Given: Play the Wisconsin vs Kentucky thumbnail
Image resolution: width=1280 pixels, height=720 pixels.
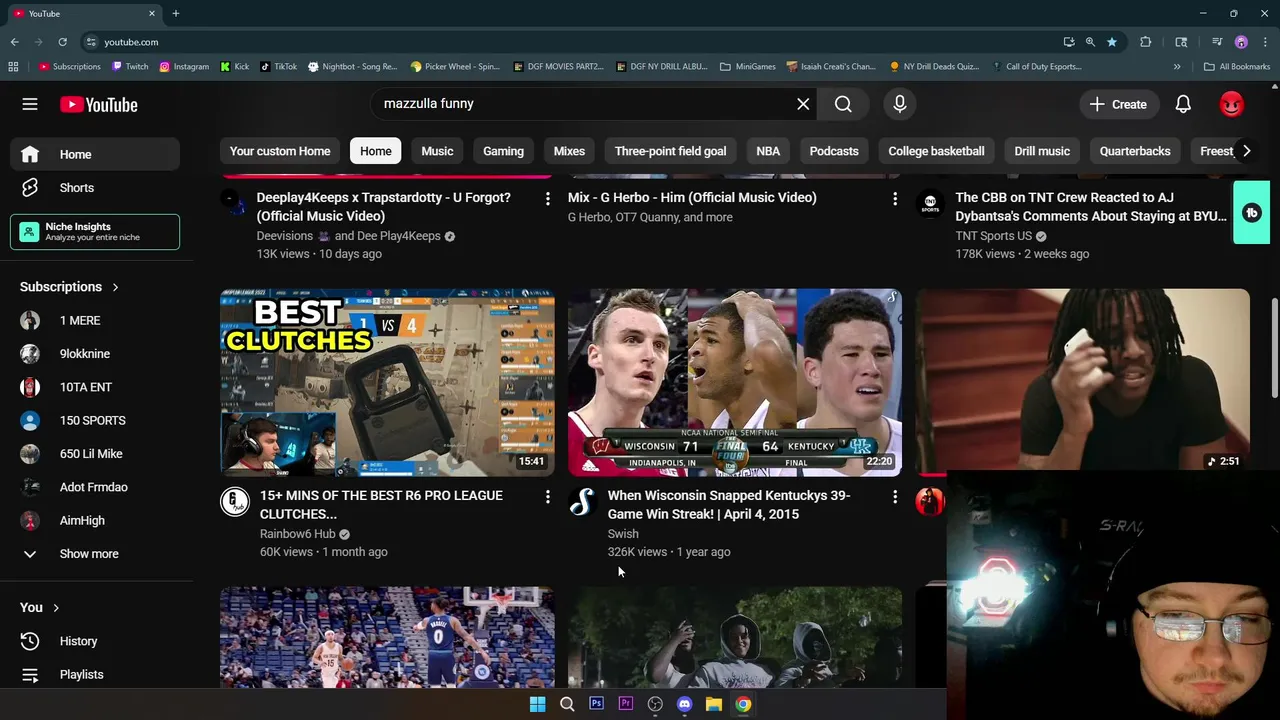Looking at the screenshot, I should pos(735,383).
